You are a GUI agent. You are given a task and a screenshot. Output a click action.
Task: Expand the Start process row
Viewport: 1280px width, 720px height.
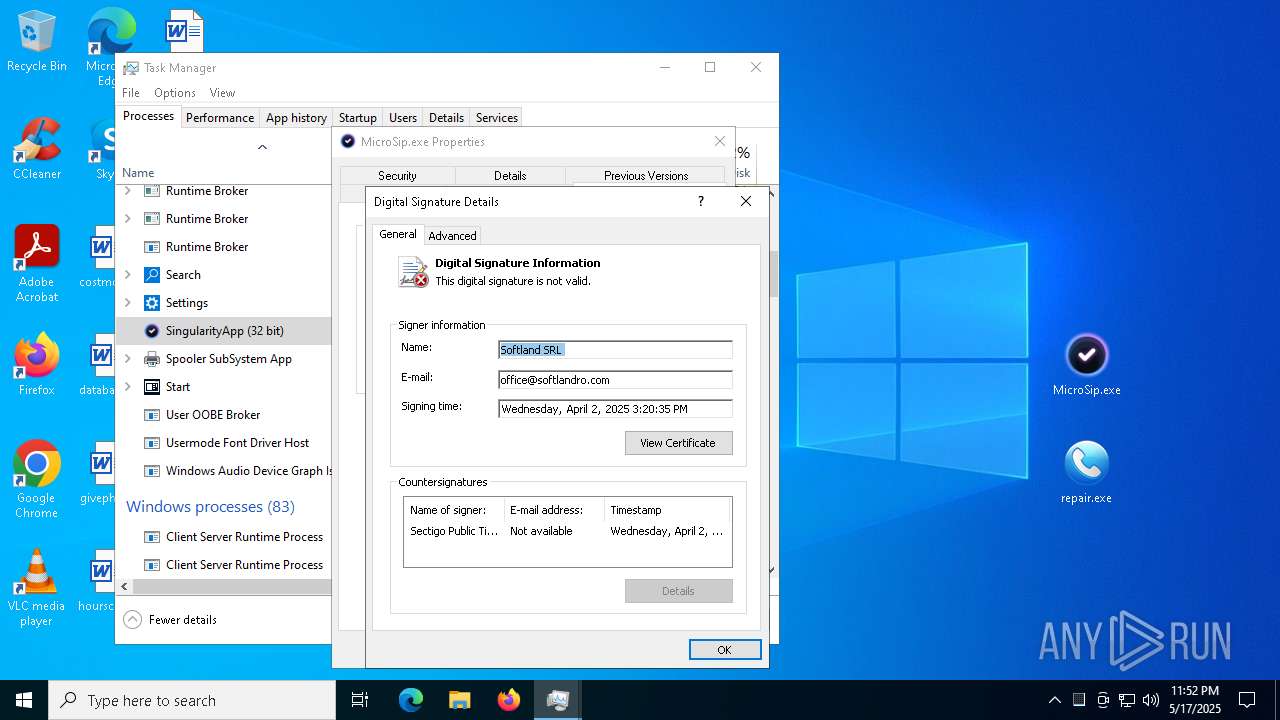coord(128,387)
